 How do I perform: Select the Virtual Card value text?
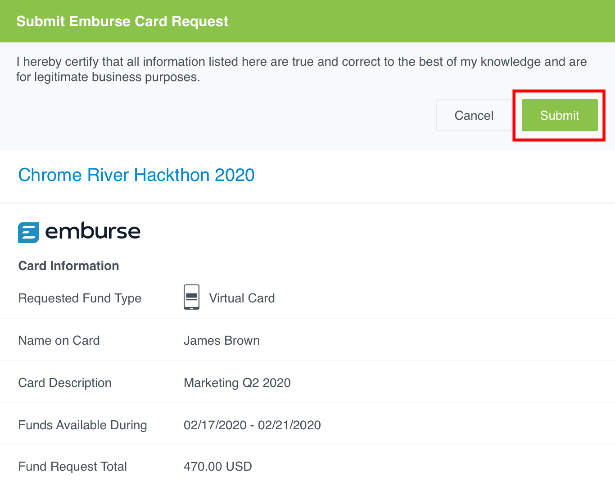click(241, 298)
